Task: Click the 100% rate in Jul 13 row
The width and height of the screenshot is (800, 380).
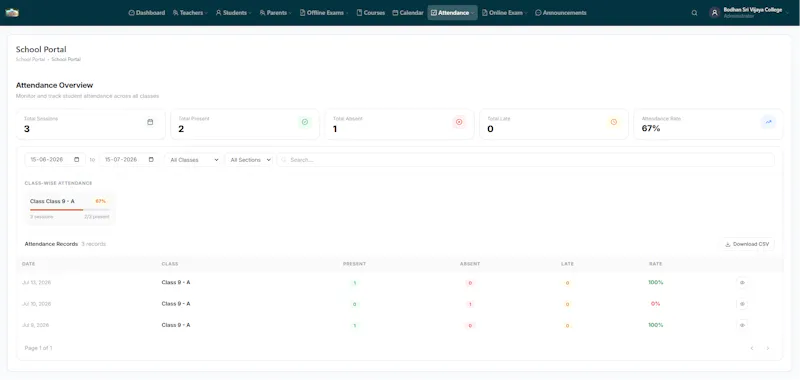Action: pyautogui.click(x=656, y=283)
